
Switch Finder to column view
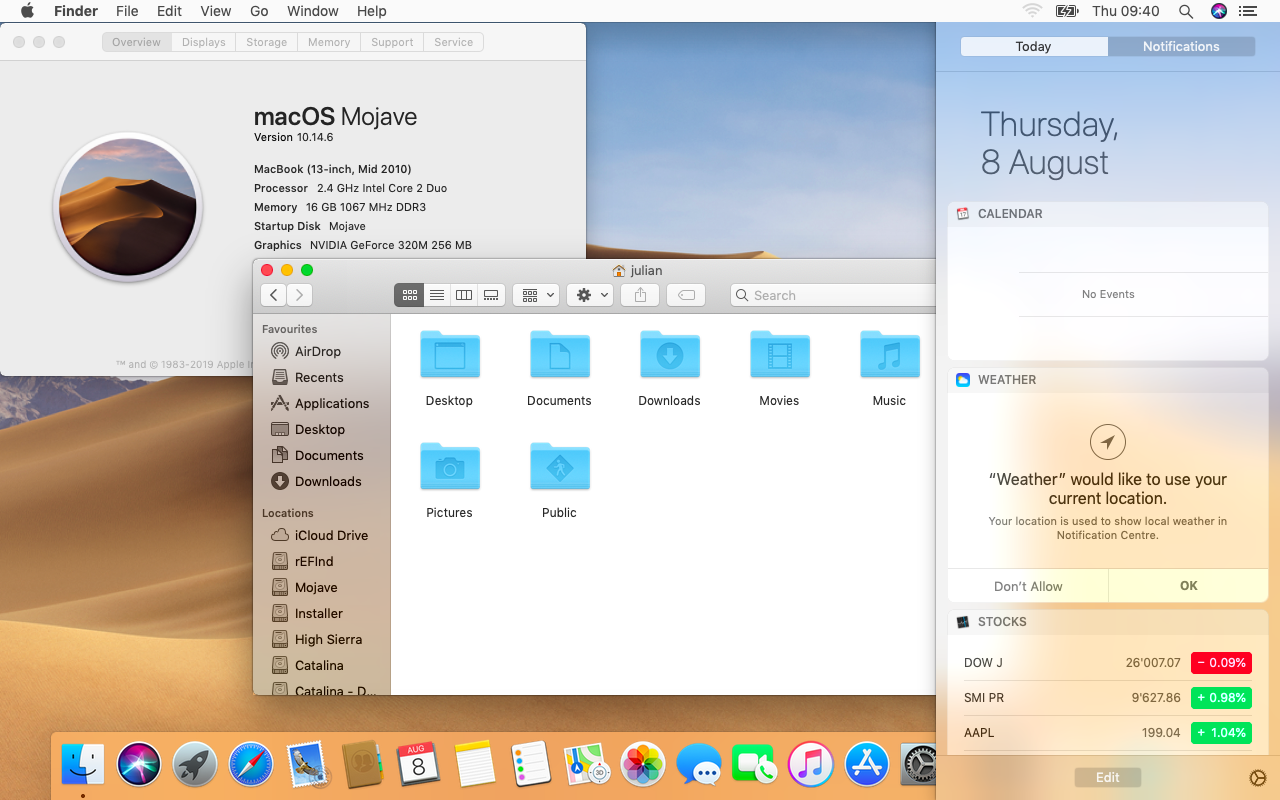(464, 295)
